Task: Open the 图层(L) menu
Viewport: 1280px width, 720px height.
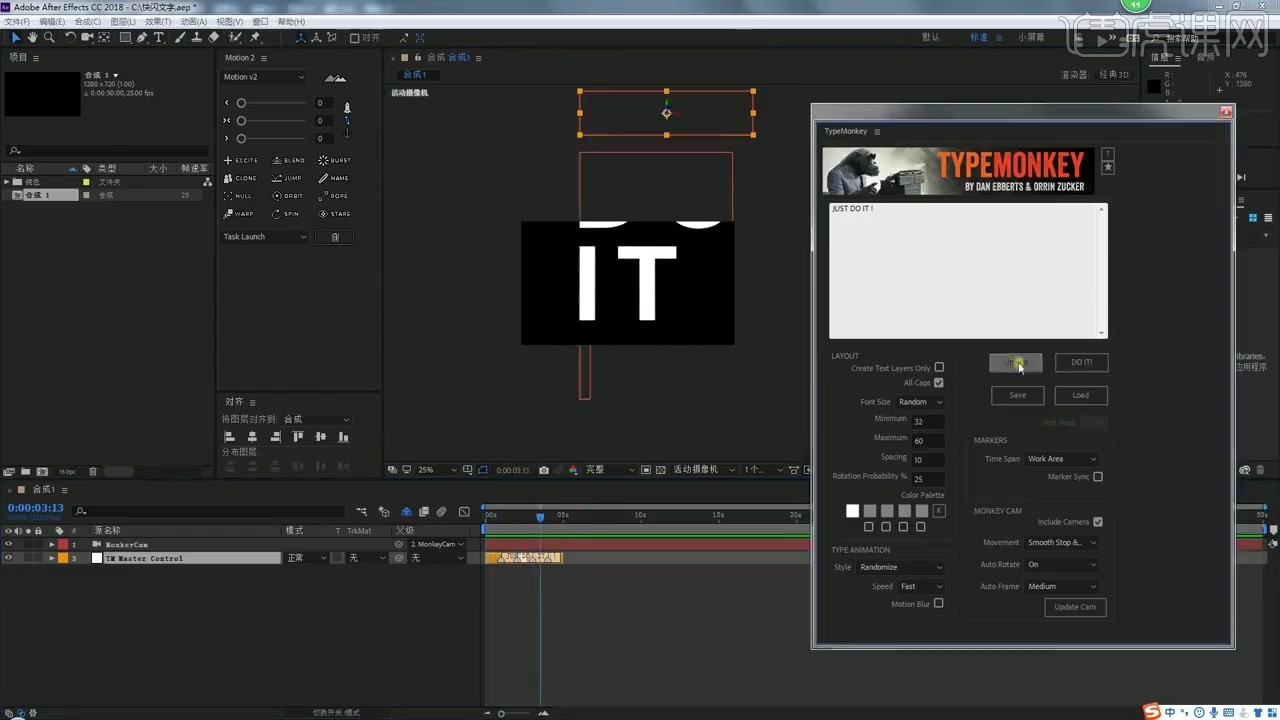Action: point(123,21)
